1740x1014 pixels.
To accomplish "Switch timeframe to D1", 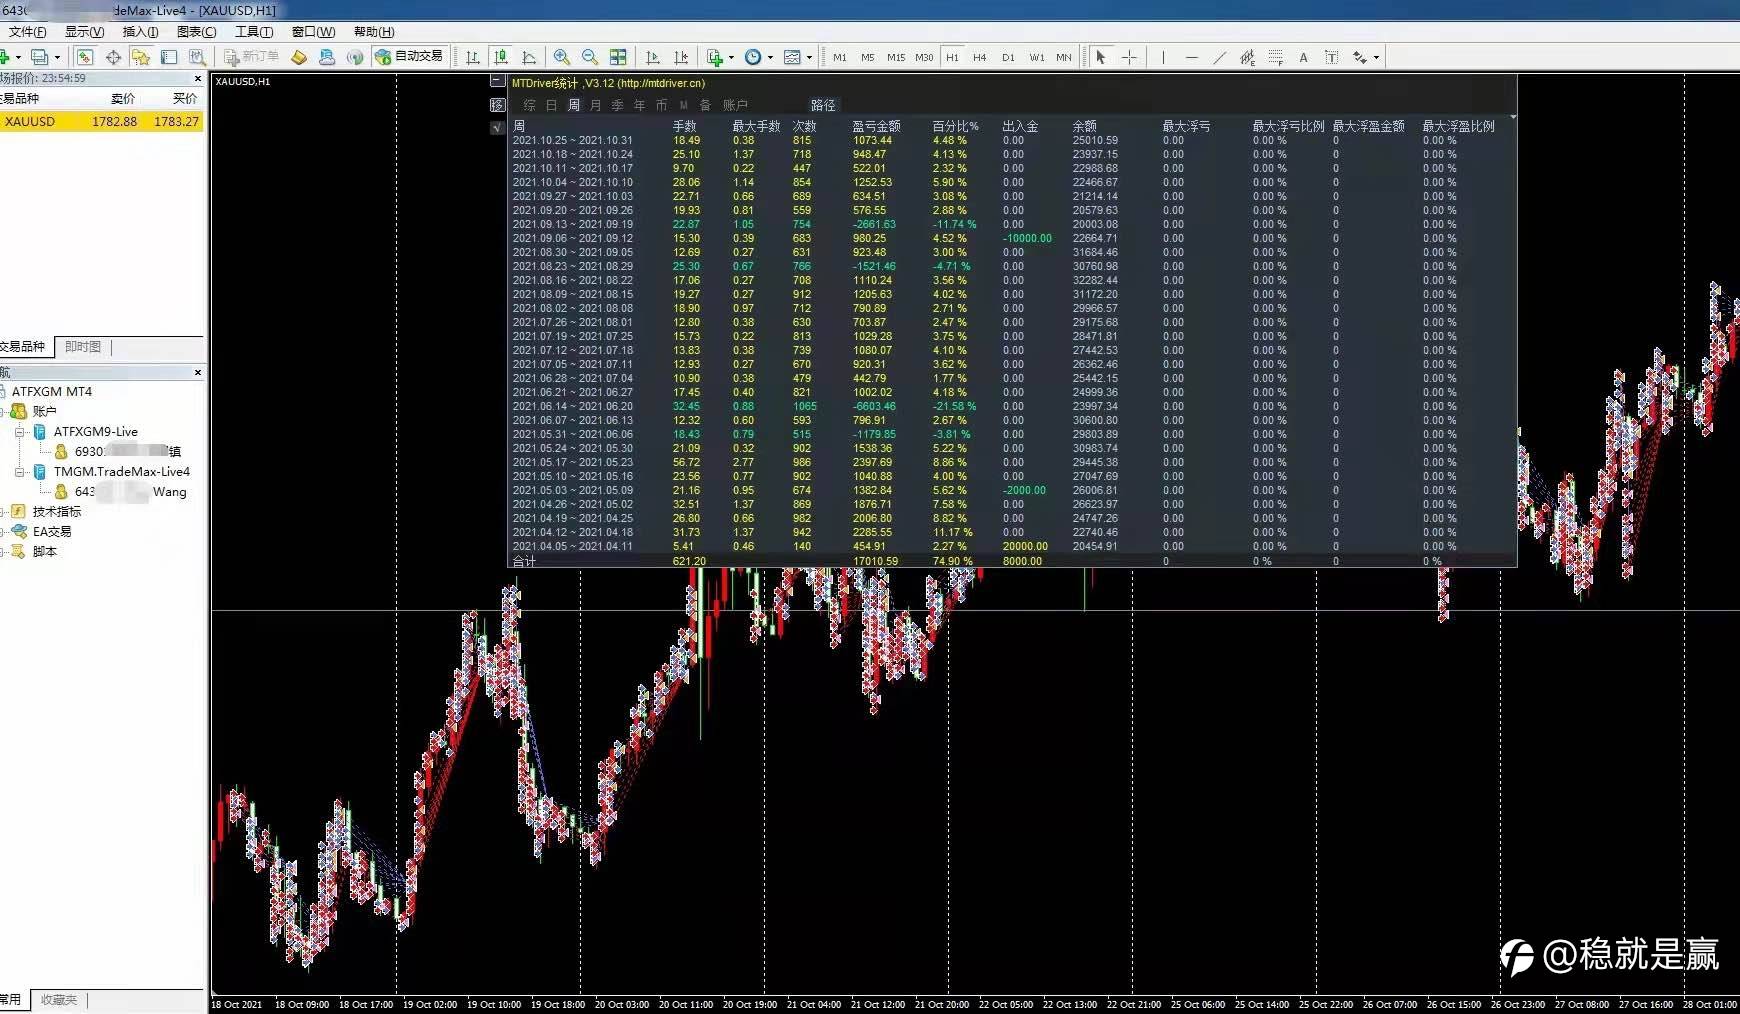I will pyautogui.click(x=1008, y=57).
